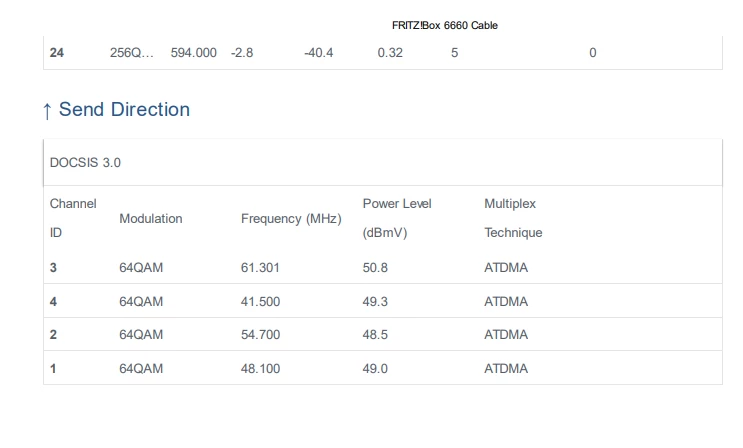This screenshot has height=448, width=743.
Task: Click the 50.8 power level value
Action: pyautogui.click(x=377, y=268)
